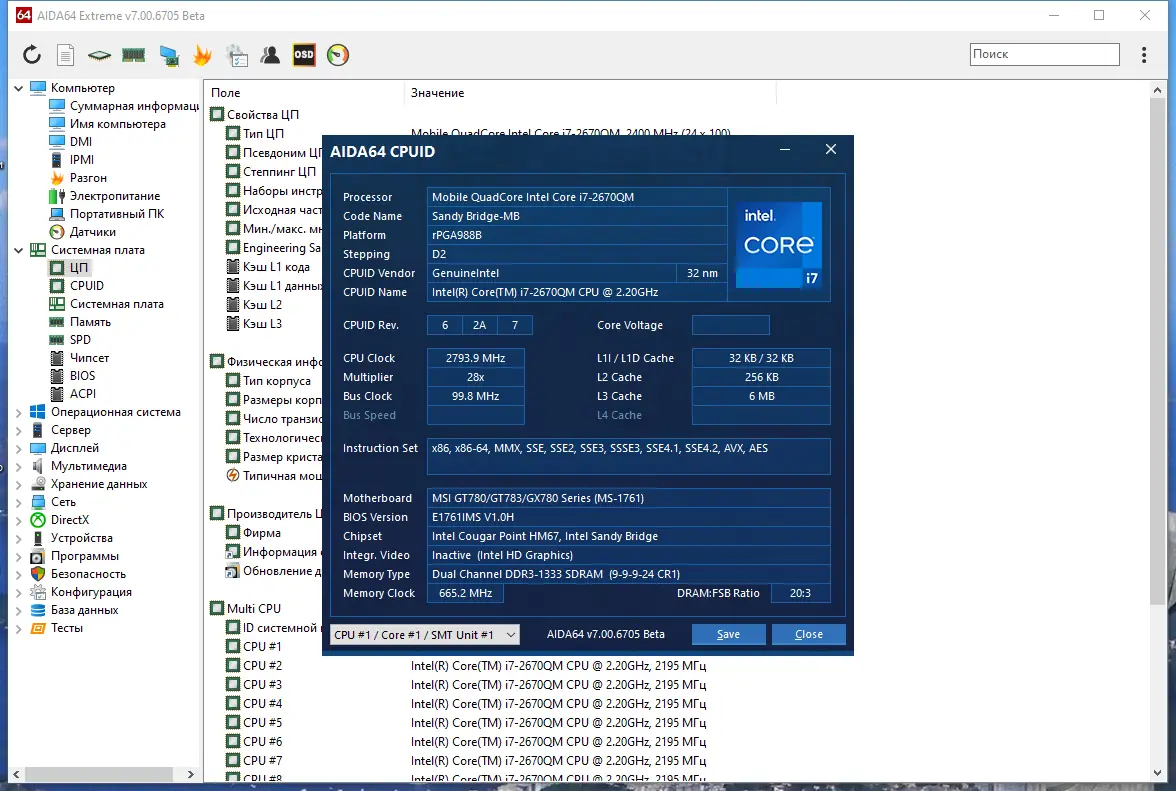Screen dimensions: 1176x791
Task: Open the CPUID tree item
Action: coord(76,286)
